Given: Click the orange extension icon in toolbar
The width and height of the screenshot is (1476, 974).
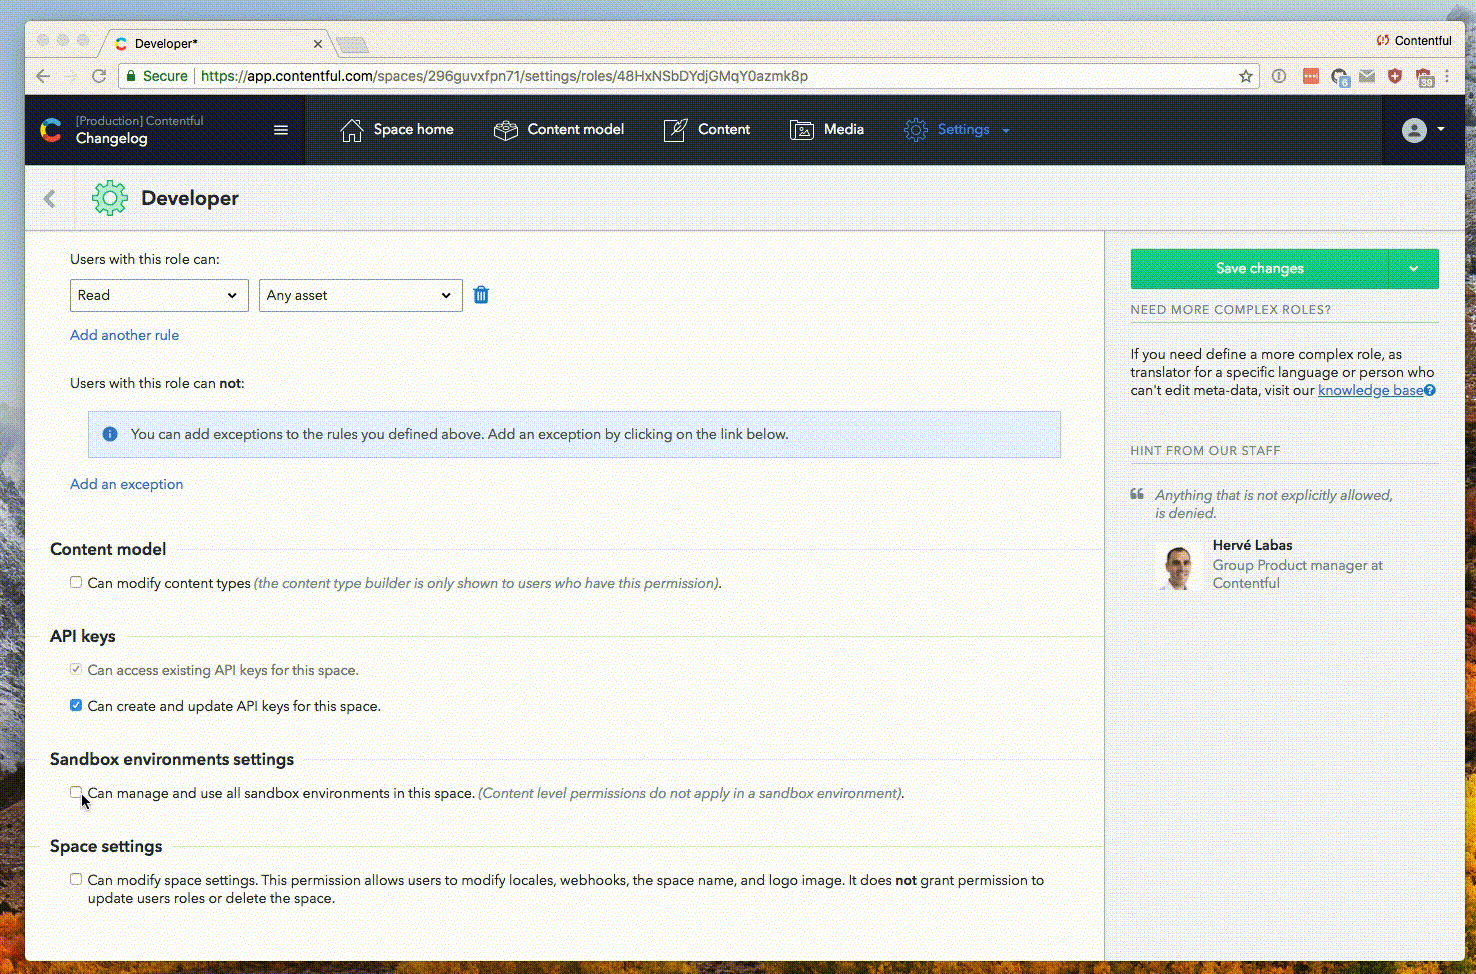Looking at the screenshot, I should [x=1310, y=76].
